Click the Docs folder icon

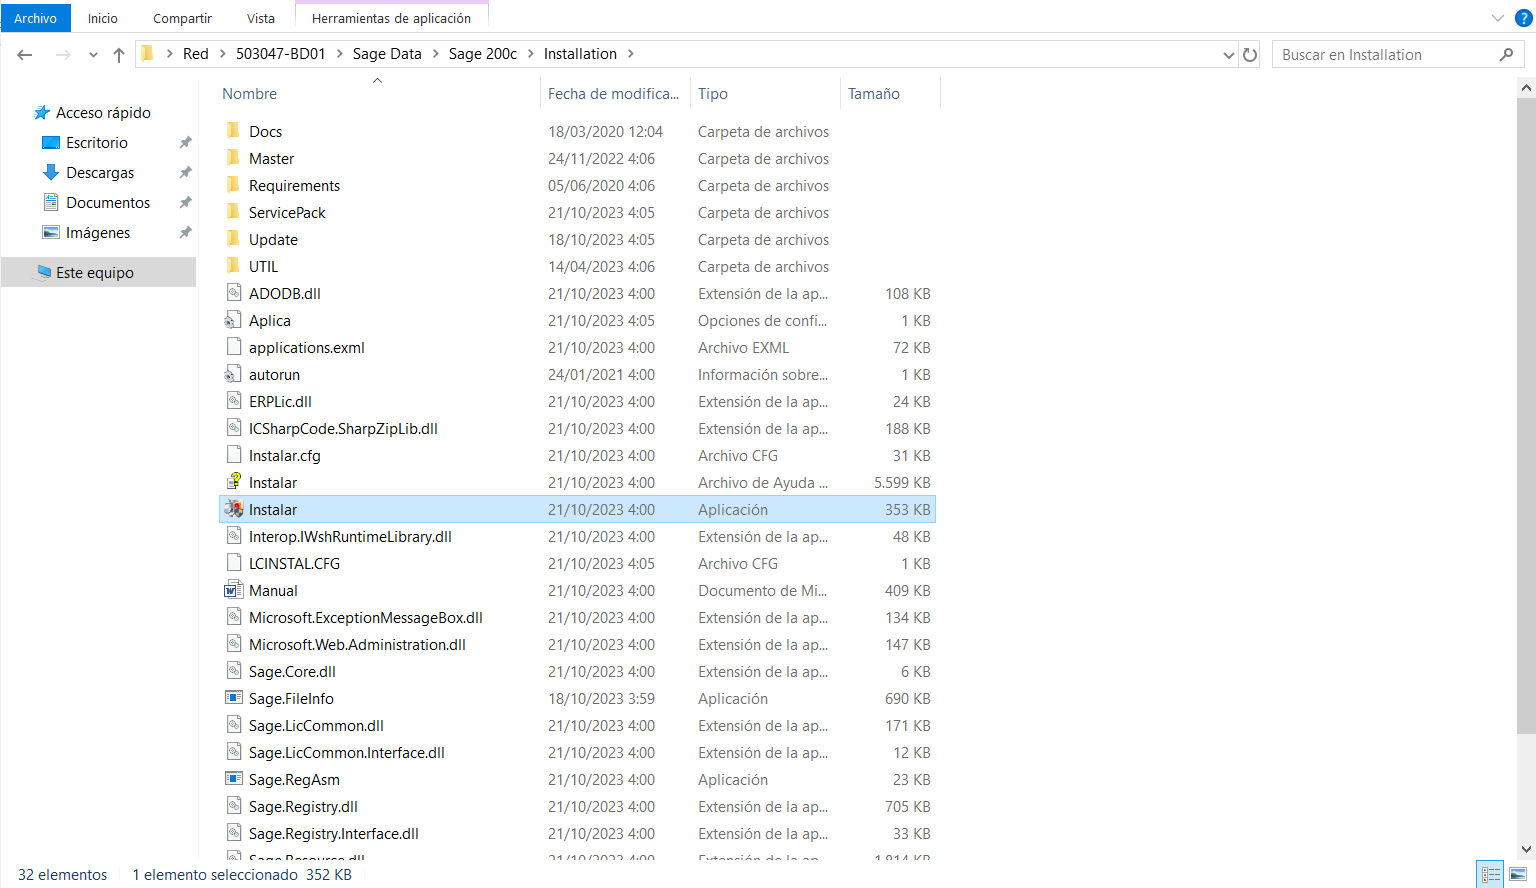click(233, 131)
